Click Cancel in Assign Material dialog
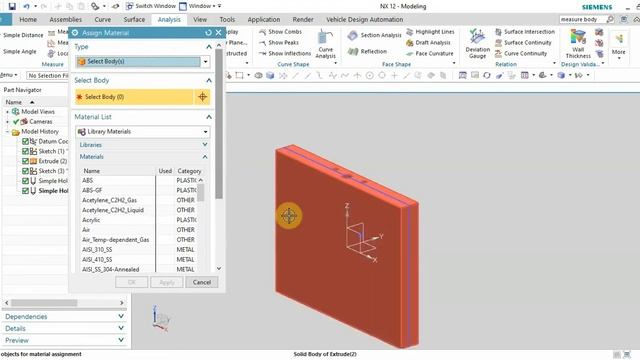640x360 pixels. point(202,282)
